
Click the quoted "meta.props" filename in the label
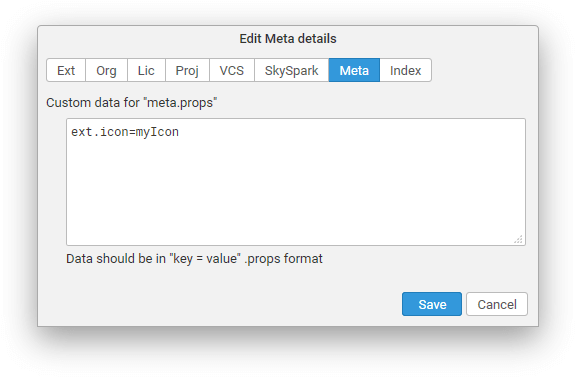(180, 103)
